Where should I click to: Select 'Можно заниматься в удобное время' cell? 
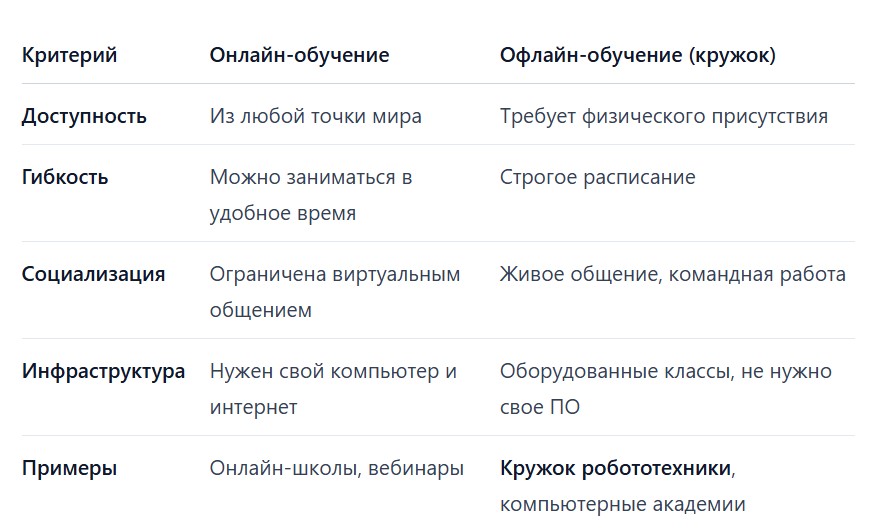pyautogui.click(x=311, y=195)
